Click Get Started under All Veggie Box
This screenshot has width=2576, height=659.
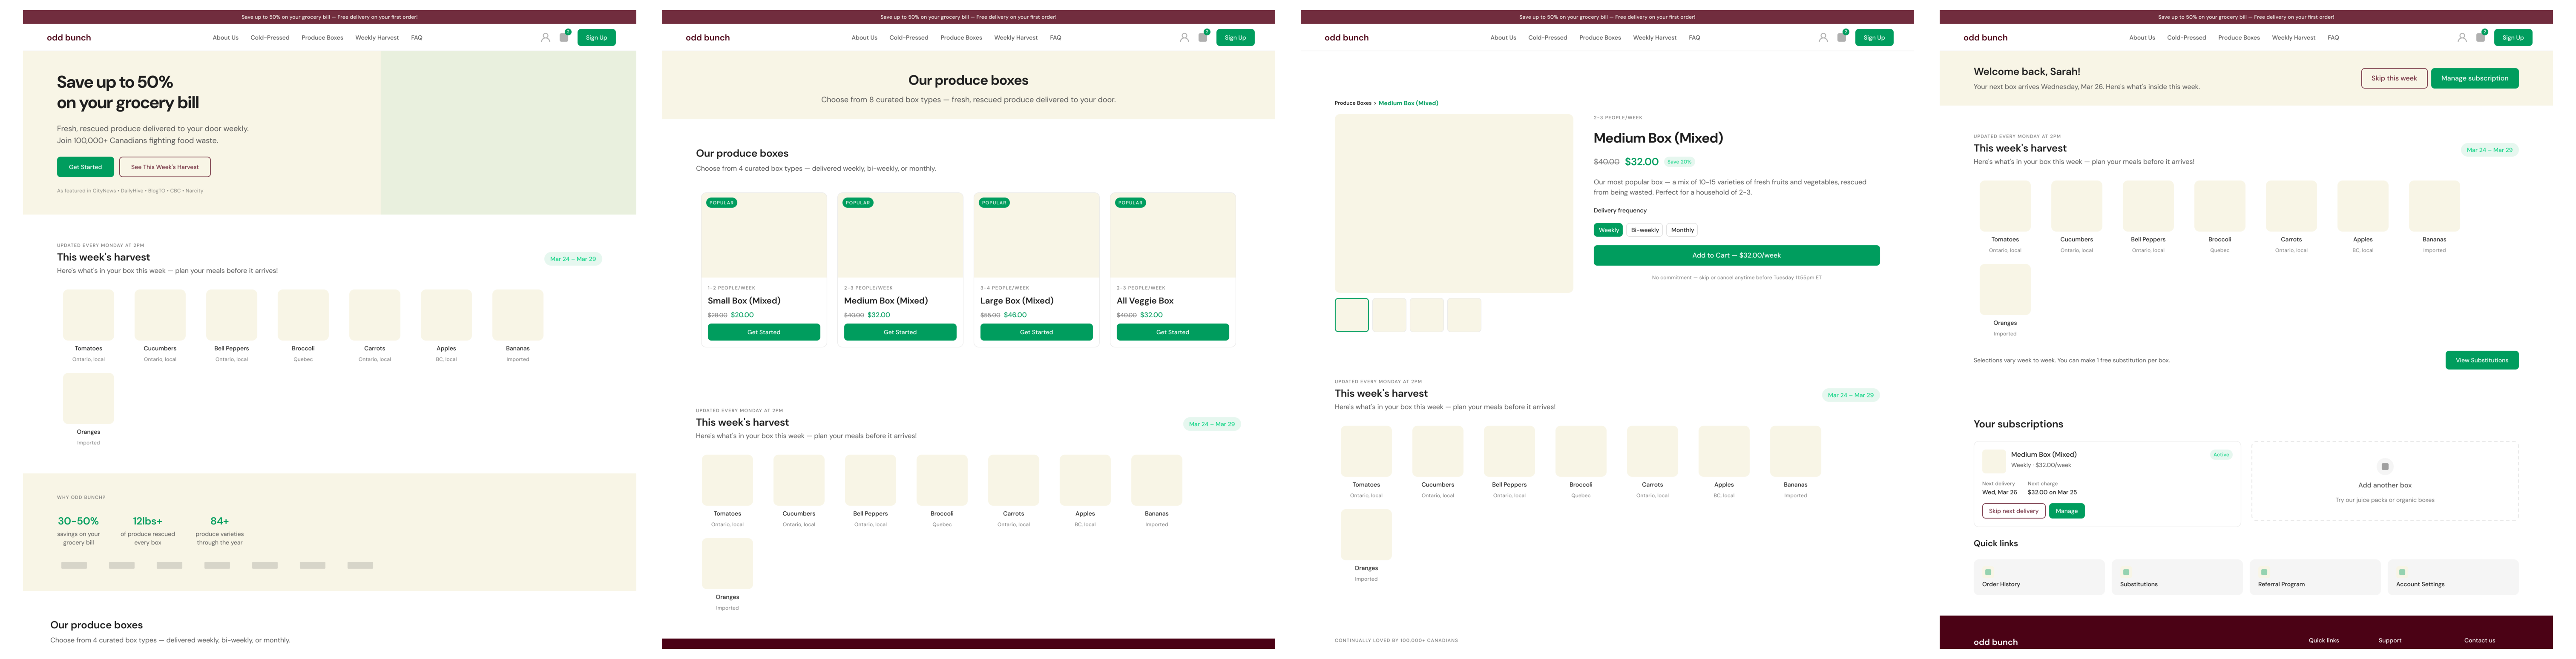point(1172,332)
